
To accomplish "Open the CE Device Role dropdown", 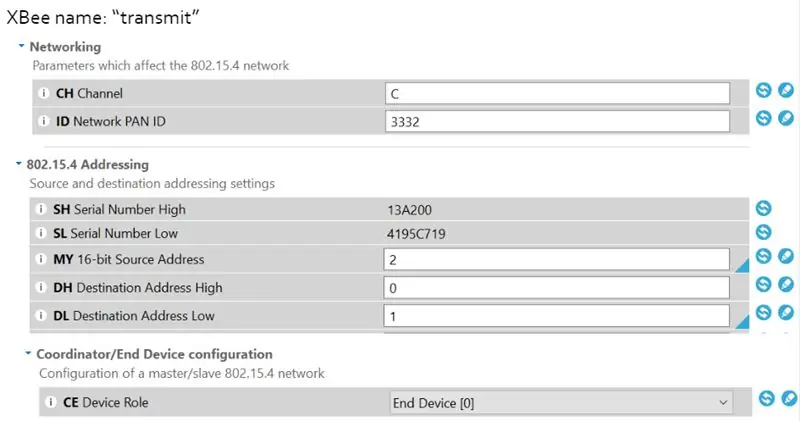I will (x=561, y=403).
